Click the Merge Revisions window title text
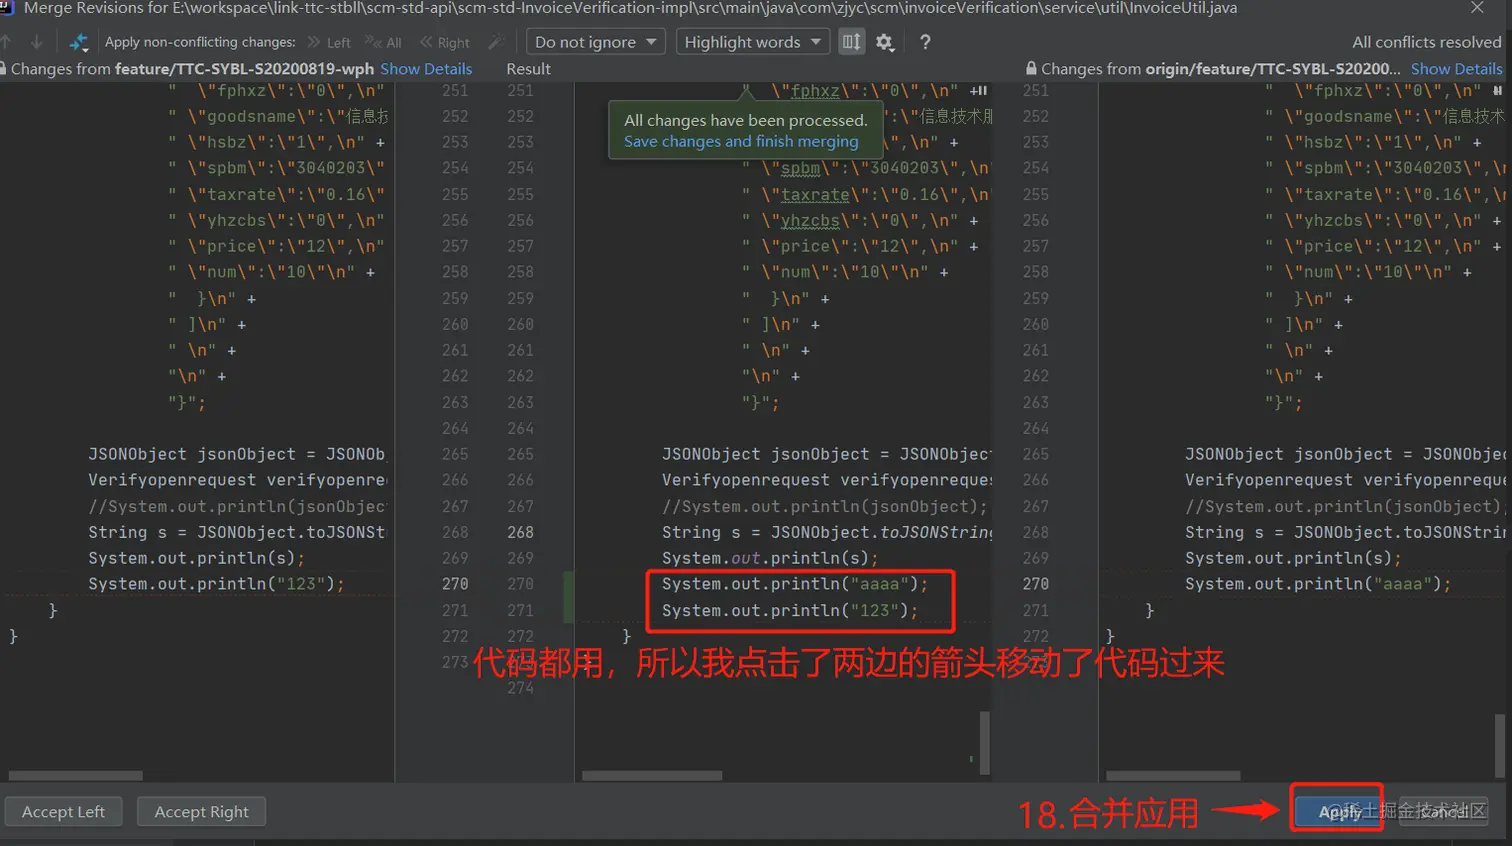The height and width of the screenshot is (846, 1512). click(x=630, y=8)
